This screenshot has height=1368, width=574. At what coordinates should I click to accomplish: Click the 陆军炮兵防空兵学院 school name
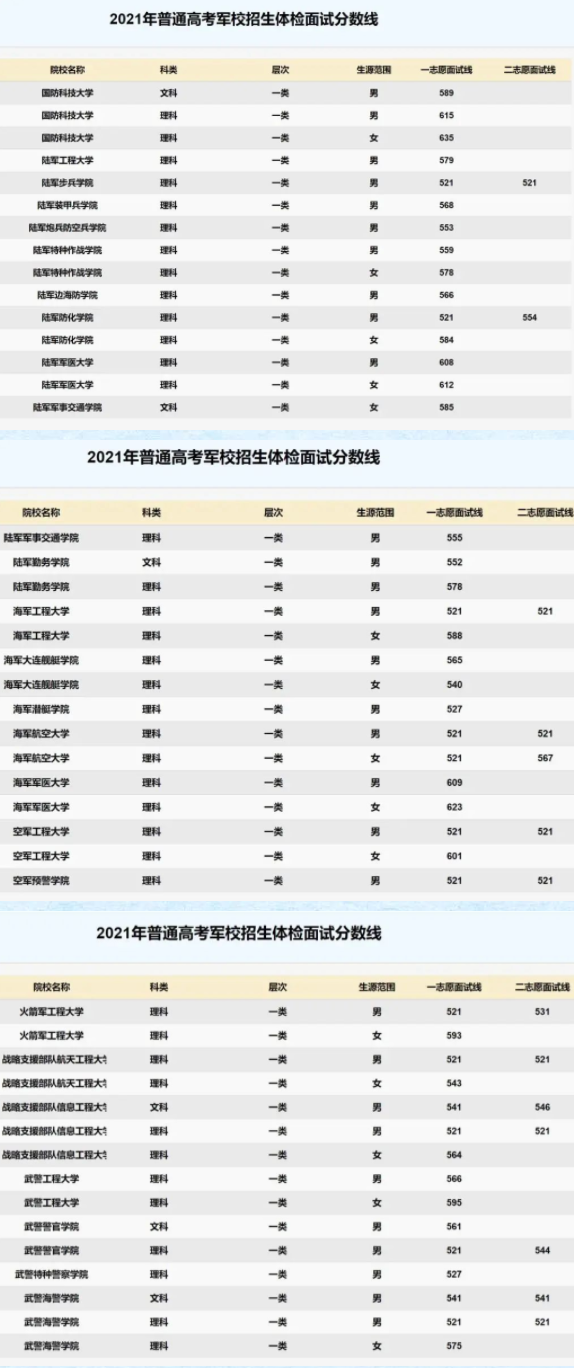tap(67, 228)
